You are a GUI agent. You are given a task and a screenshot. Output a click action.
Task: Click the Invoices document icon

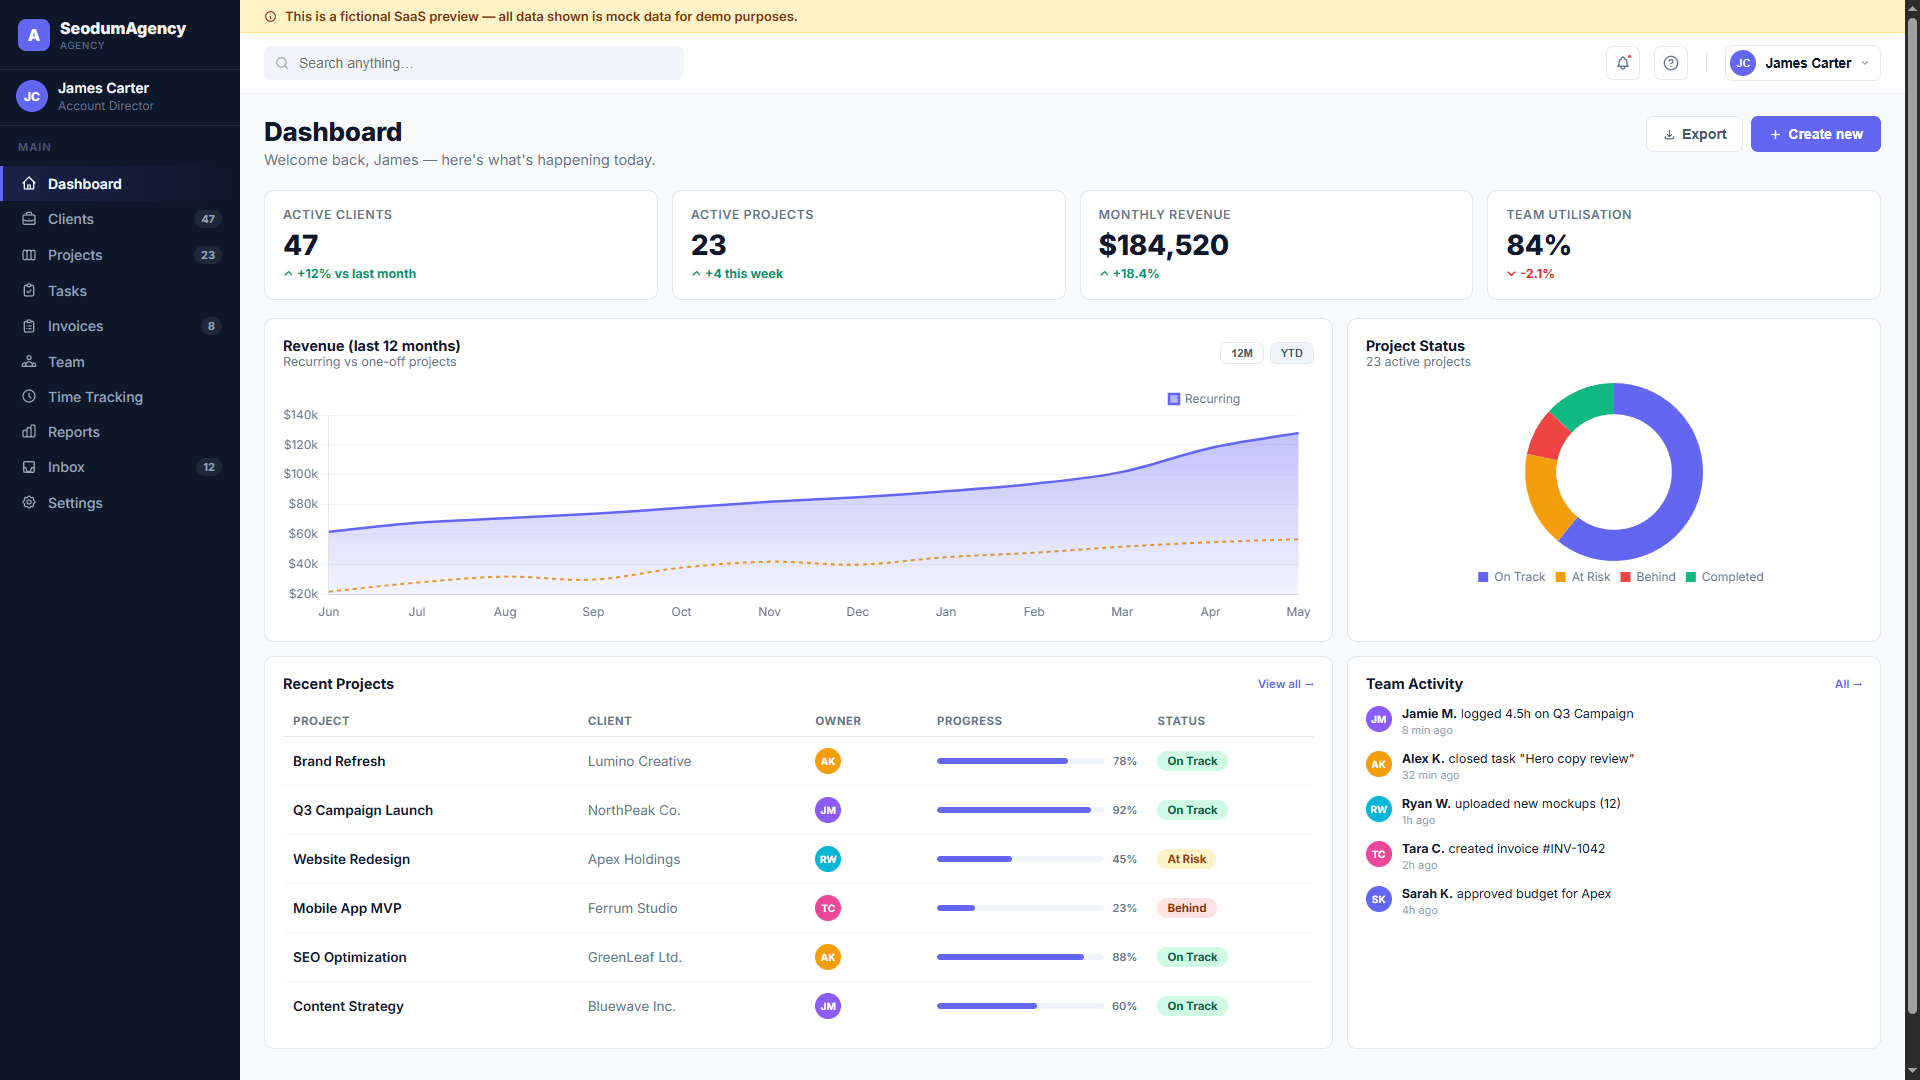29,326
